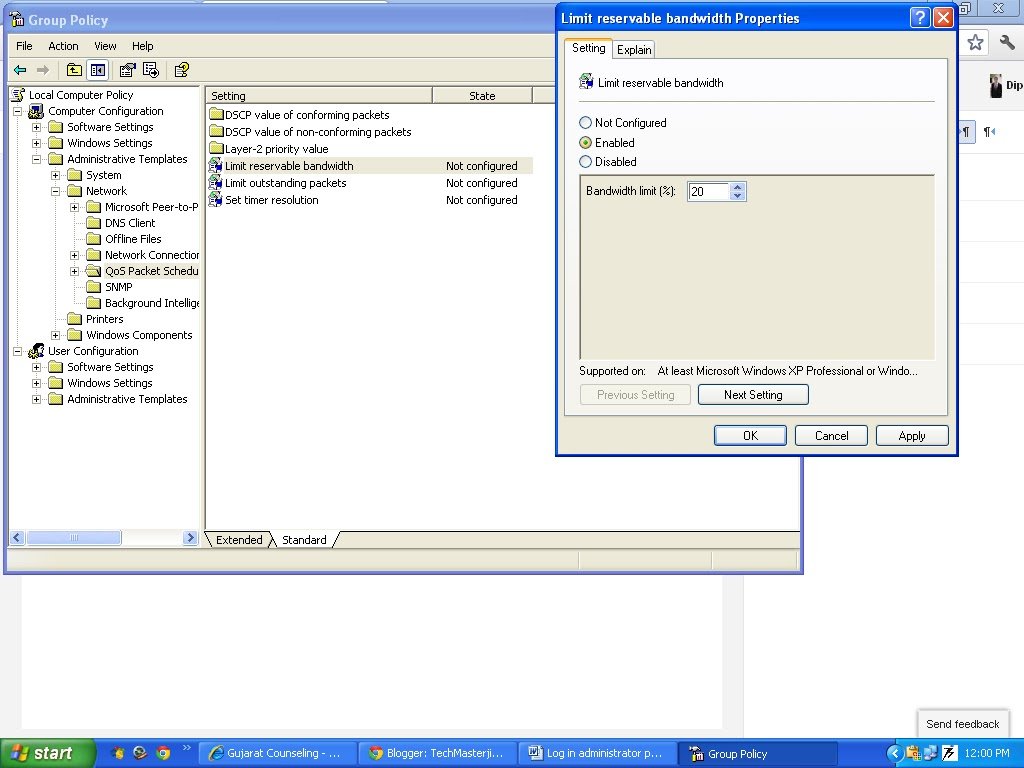The image size is (1024, 768).
Task: Click the Next Setting button
Action: (753, 394)
